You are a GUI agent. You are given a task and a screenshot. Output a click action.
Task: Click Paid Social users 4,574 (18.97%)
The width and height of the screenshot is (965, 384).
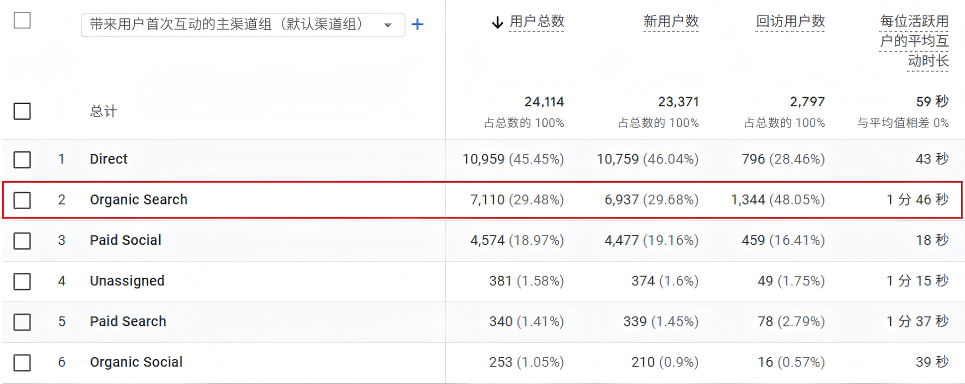(517, 241)
